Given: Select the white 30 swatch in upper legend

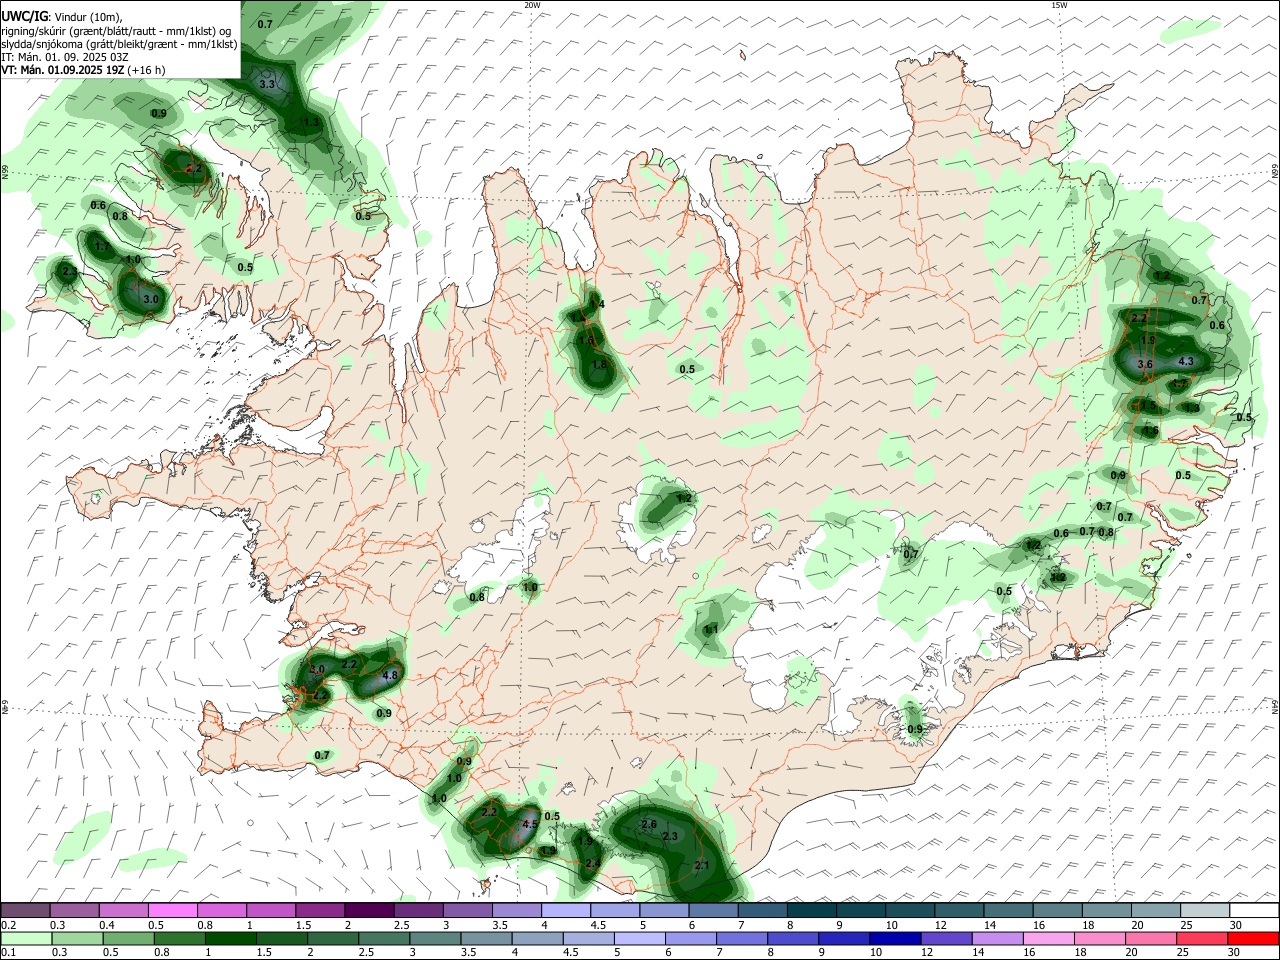Looking at the screenshot, I should click(x=1254, y=911).
